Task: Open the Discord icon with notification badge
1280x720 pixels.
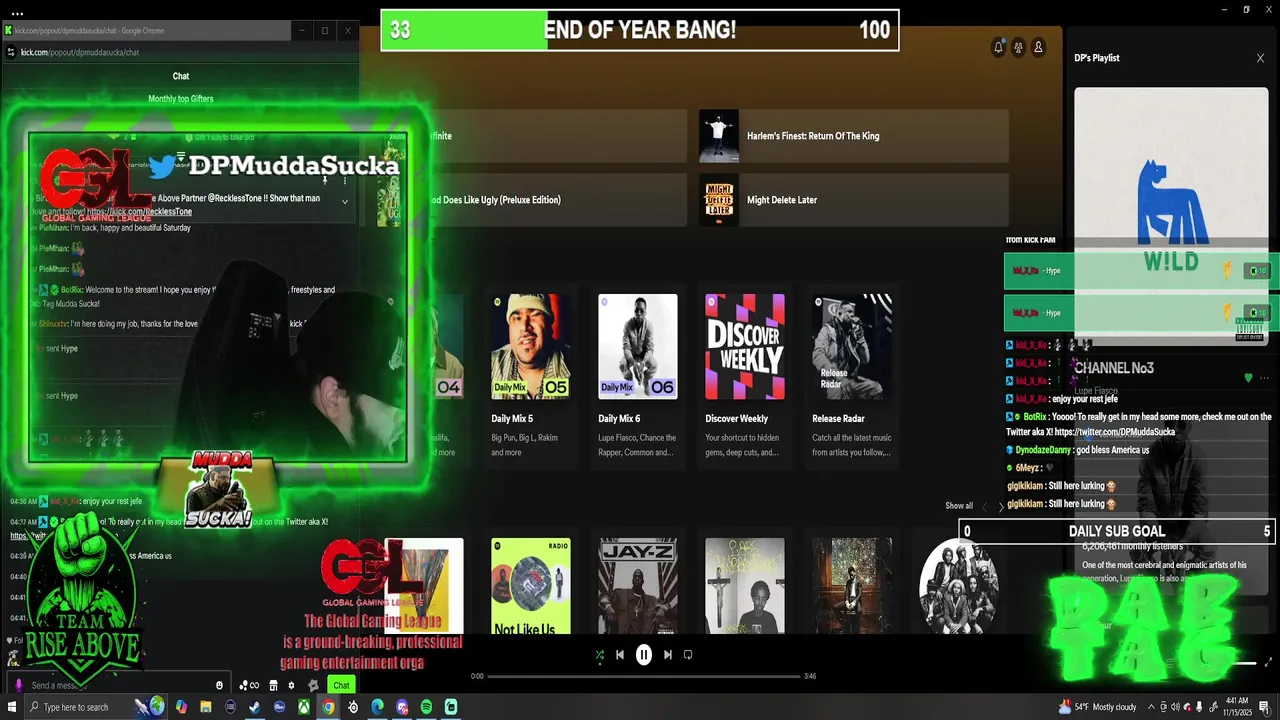Action: pyautogui.click(x=402, y=707)
